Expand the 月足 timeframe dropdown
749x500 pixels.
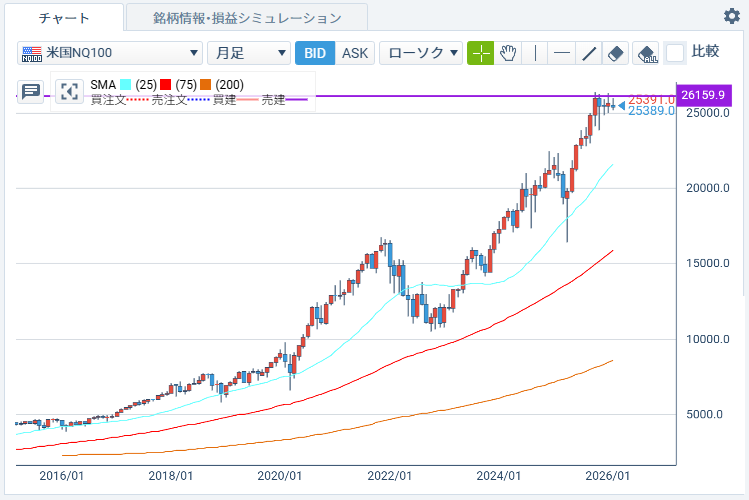coord(247,53)
